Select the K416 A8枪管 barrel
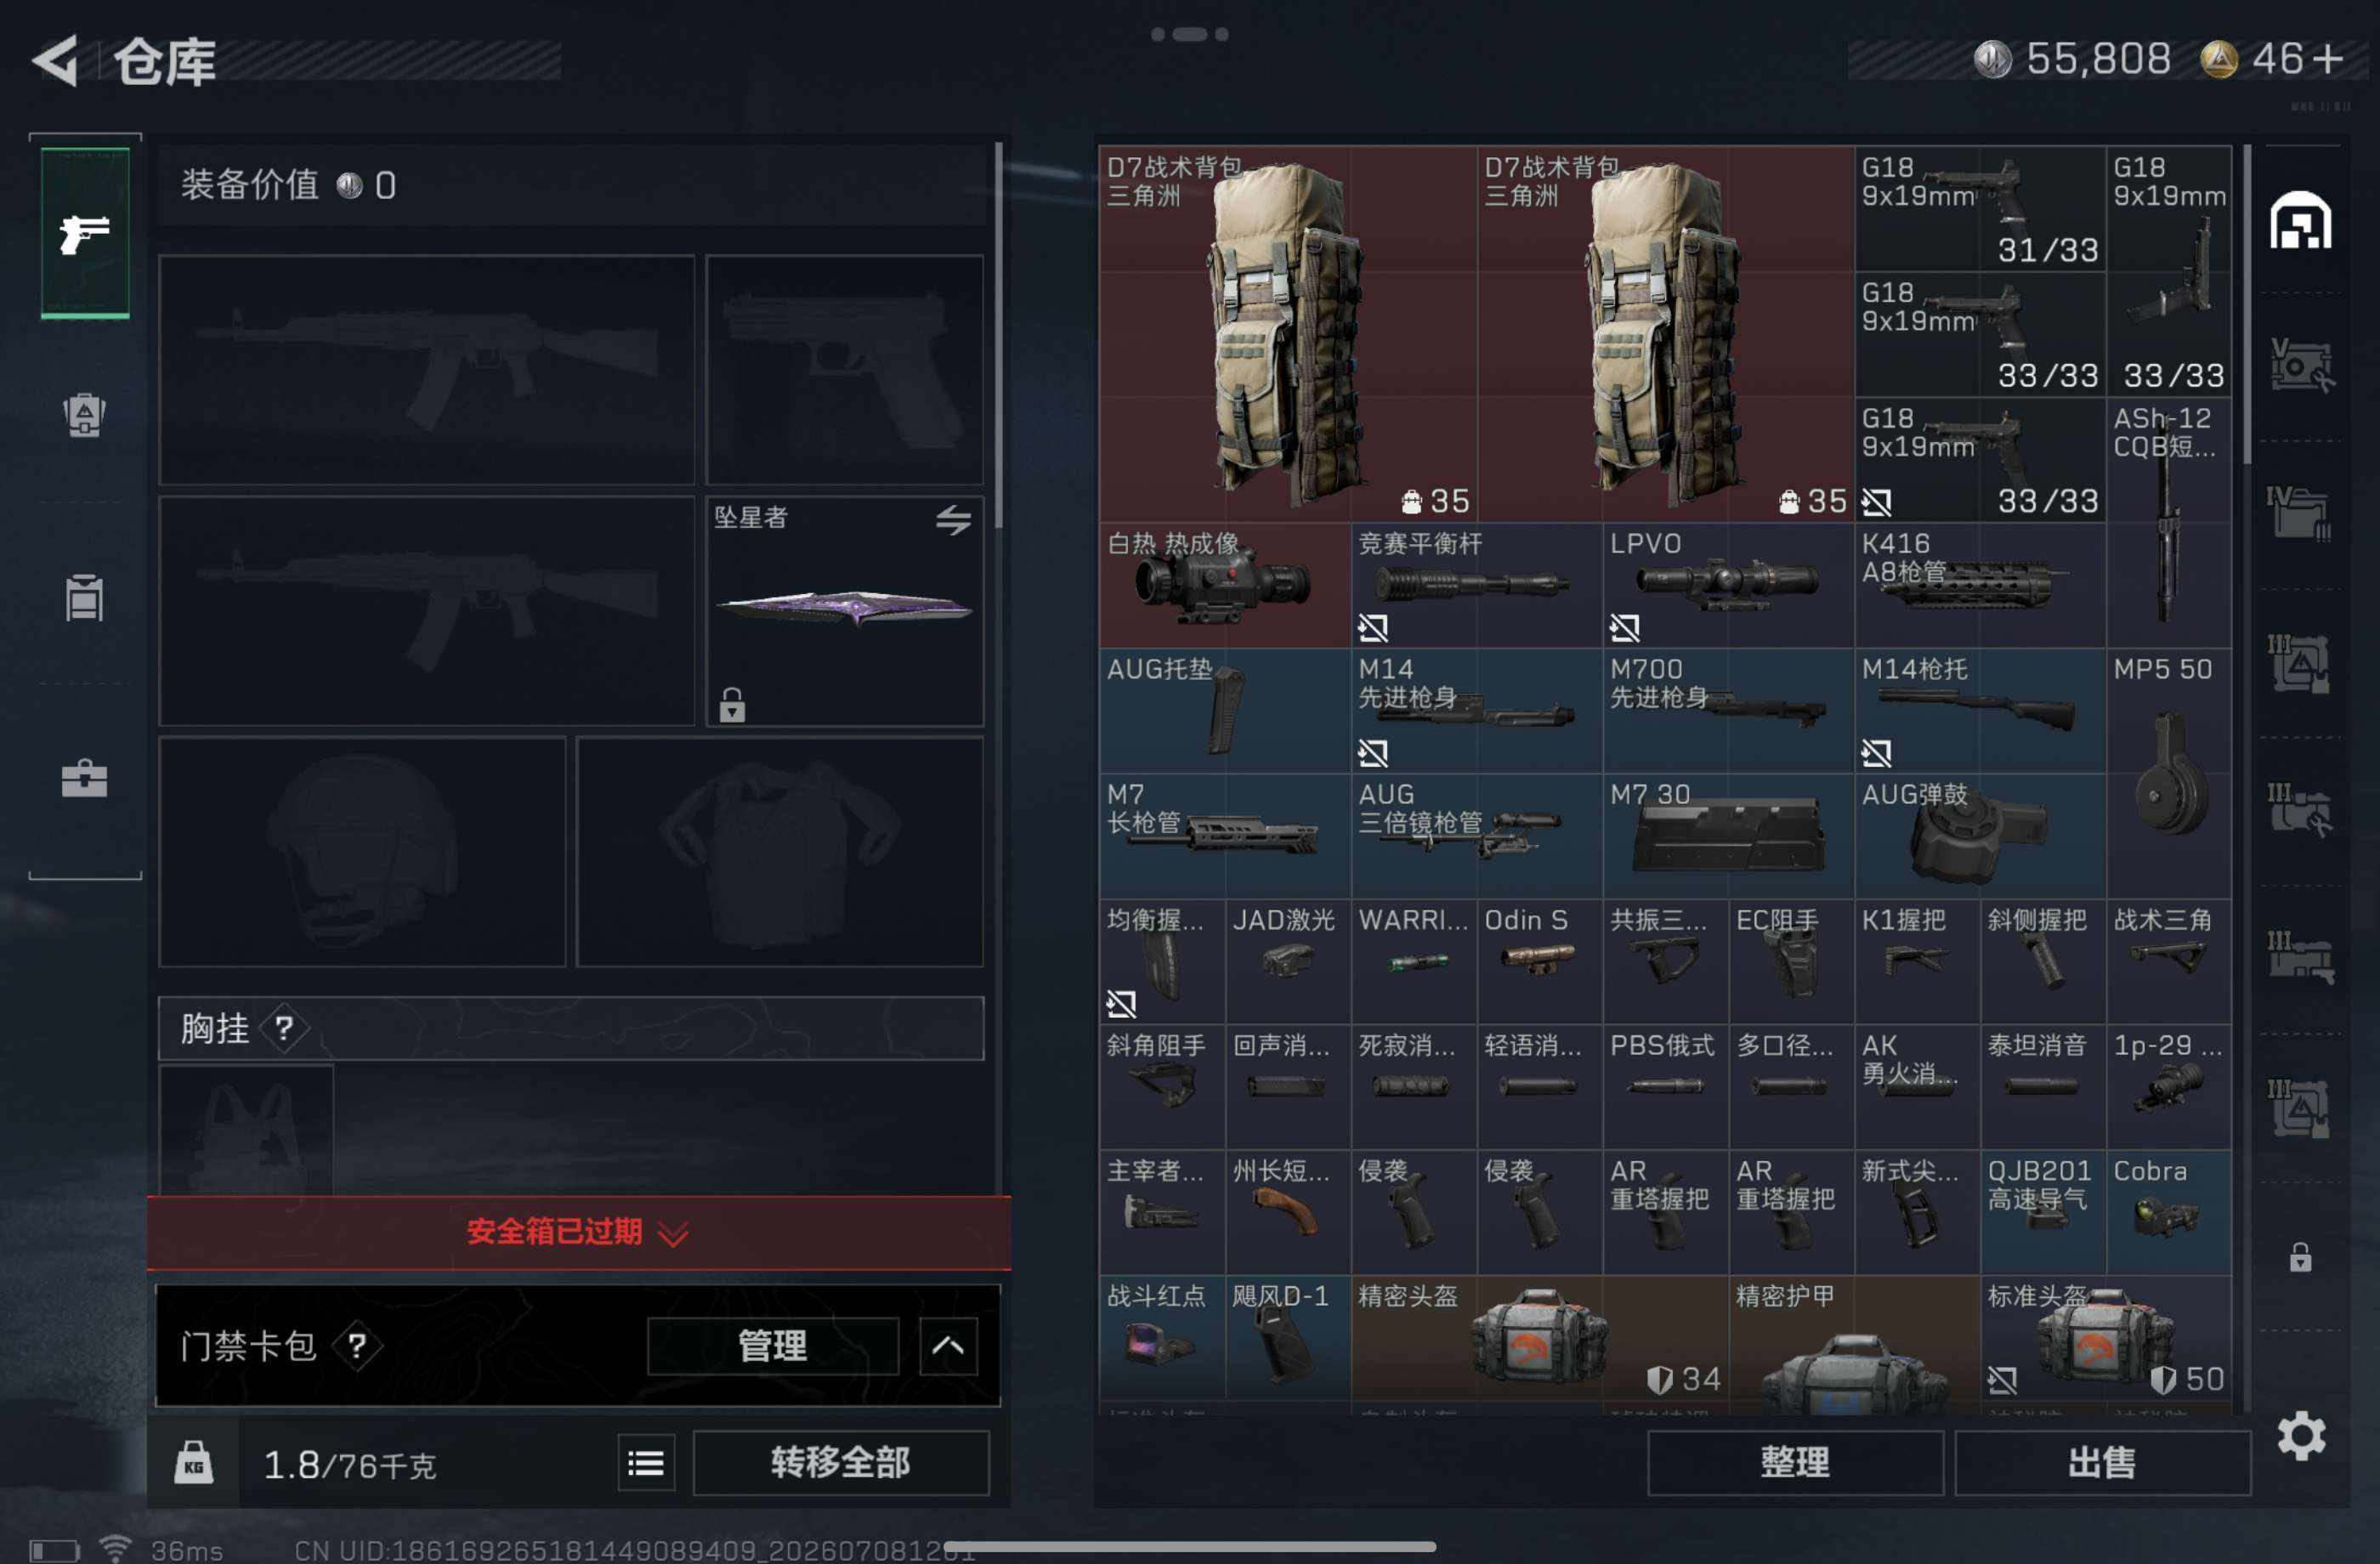The height and width of the screenshot is (1564, 2380). 1980,585
